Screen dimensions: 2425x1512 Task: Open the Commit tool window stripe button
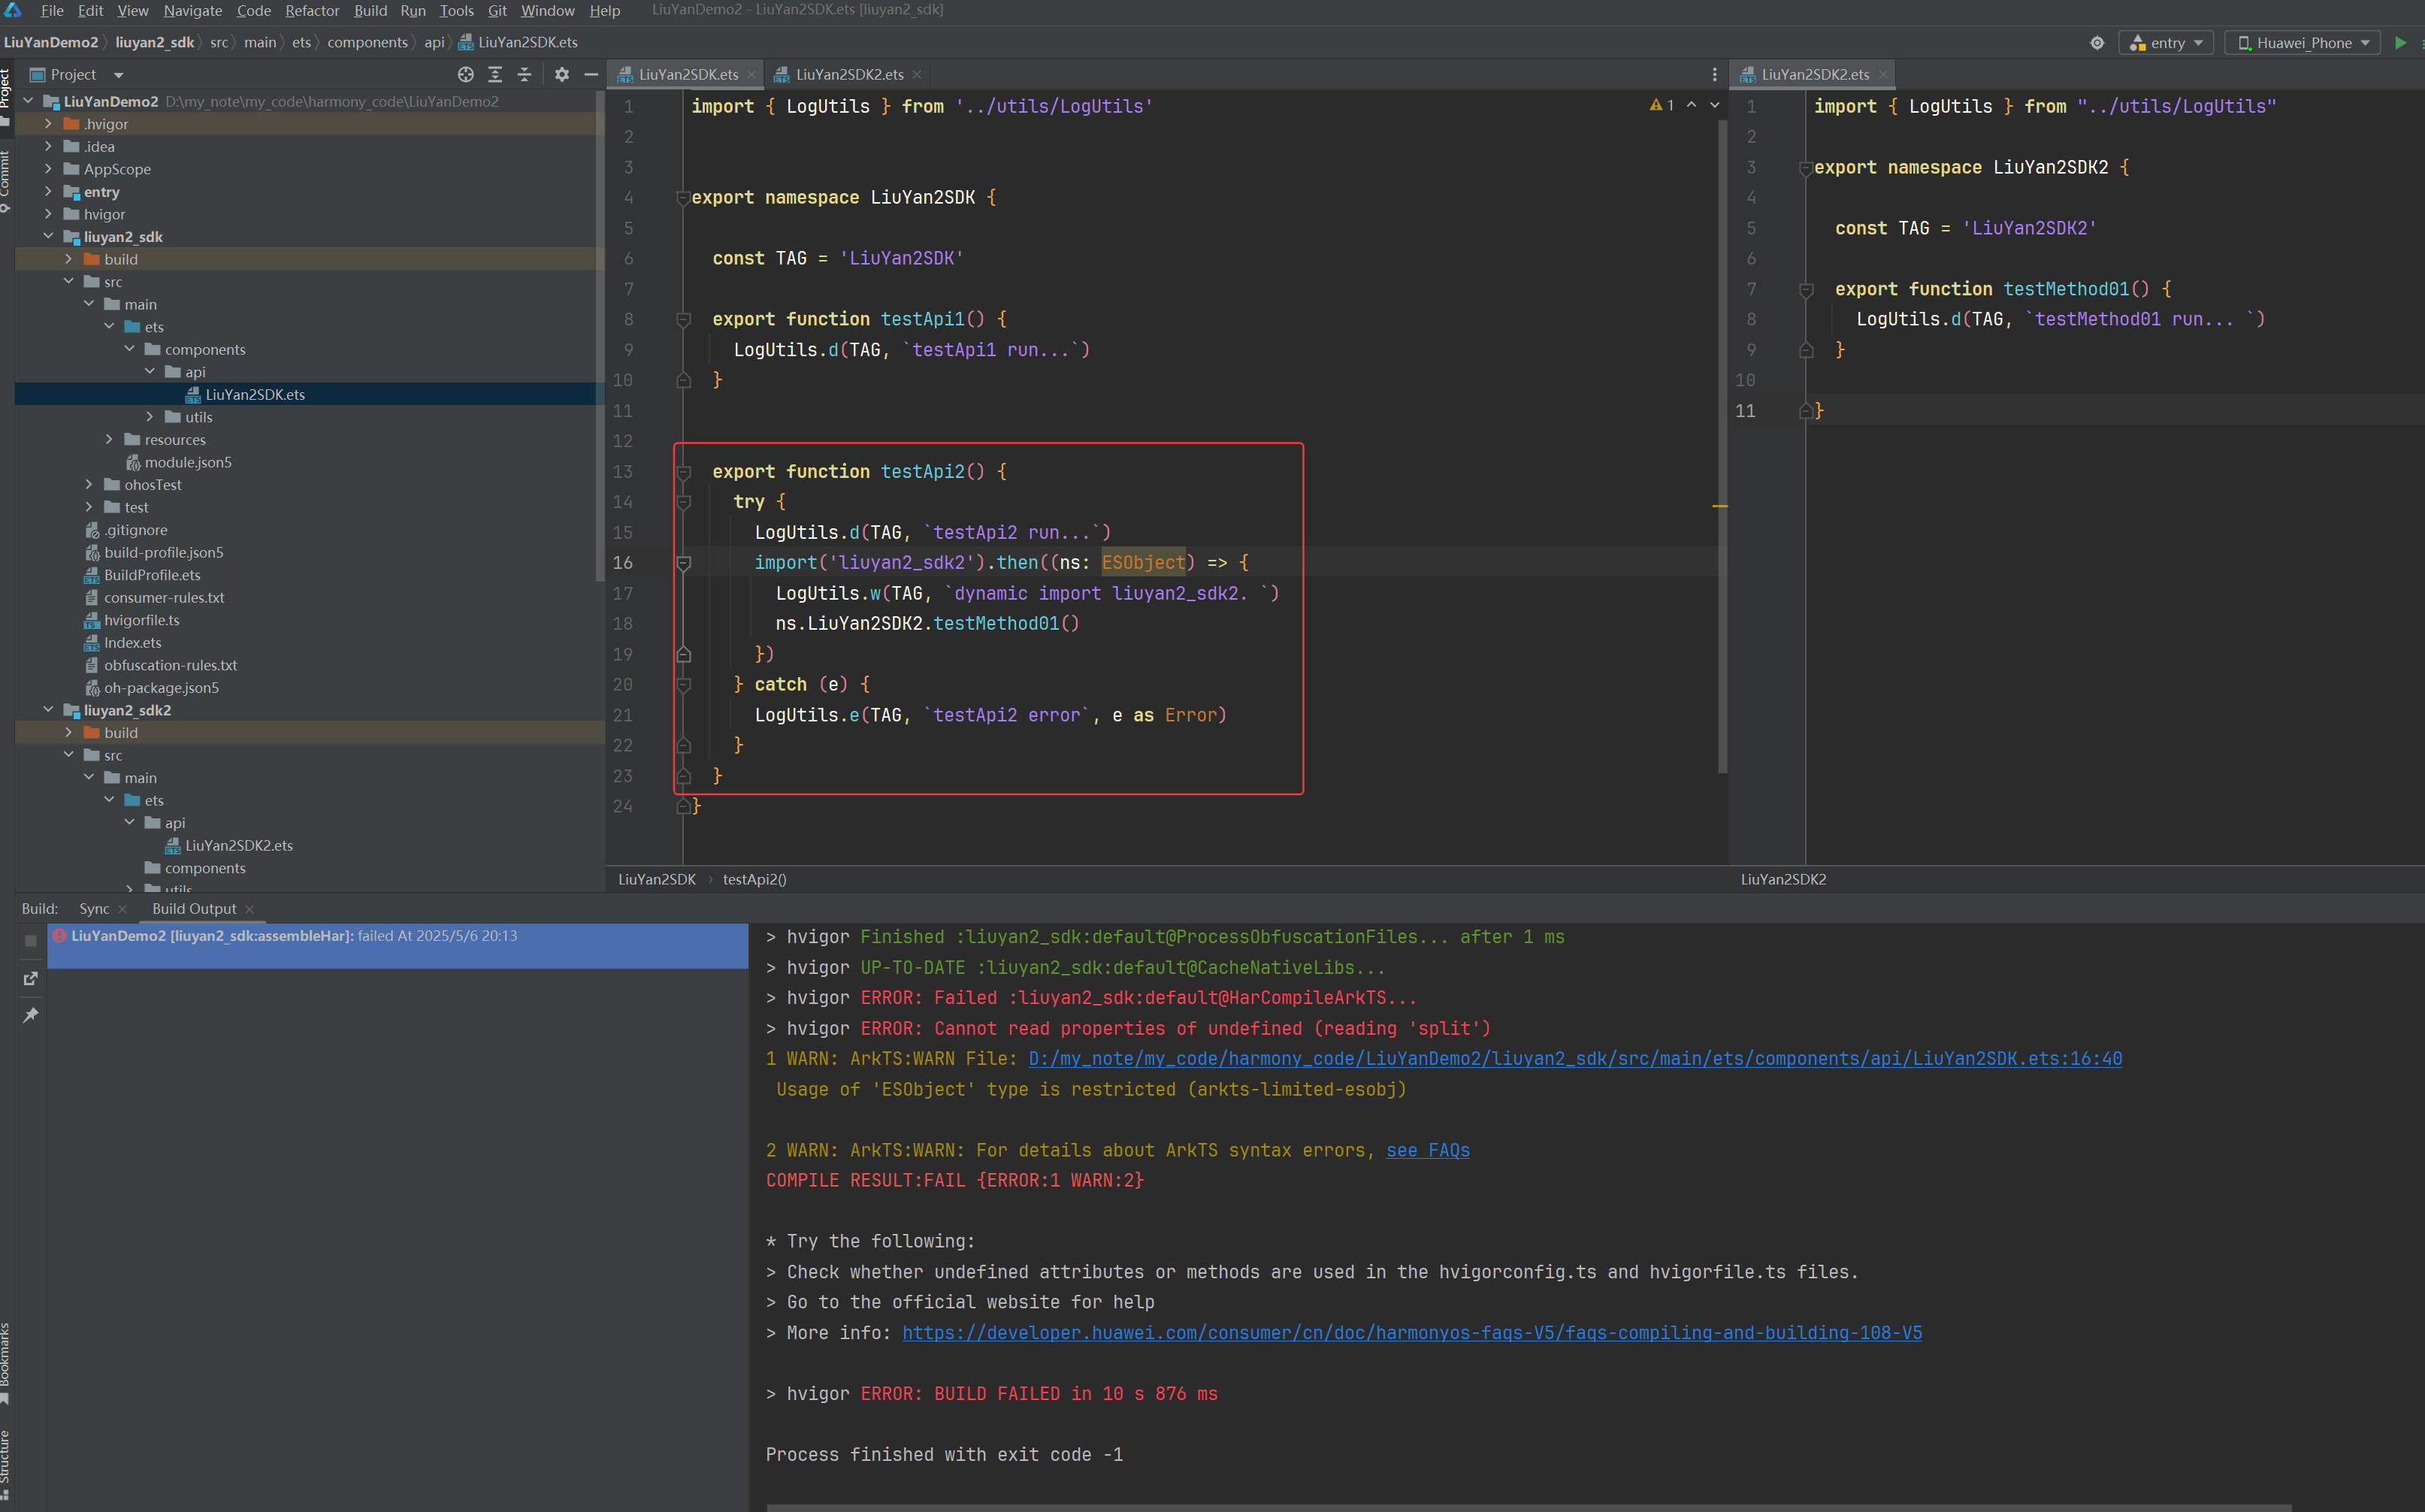tap(6, 180)
